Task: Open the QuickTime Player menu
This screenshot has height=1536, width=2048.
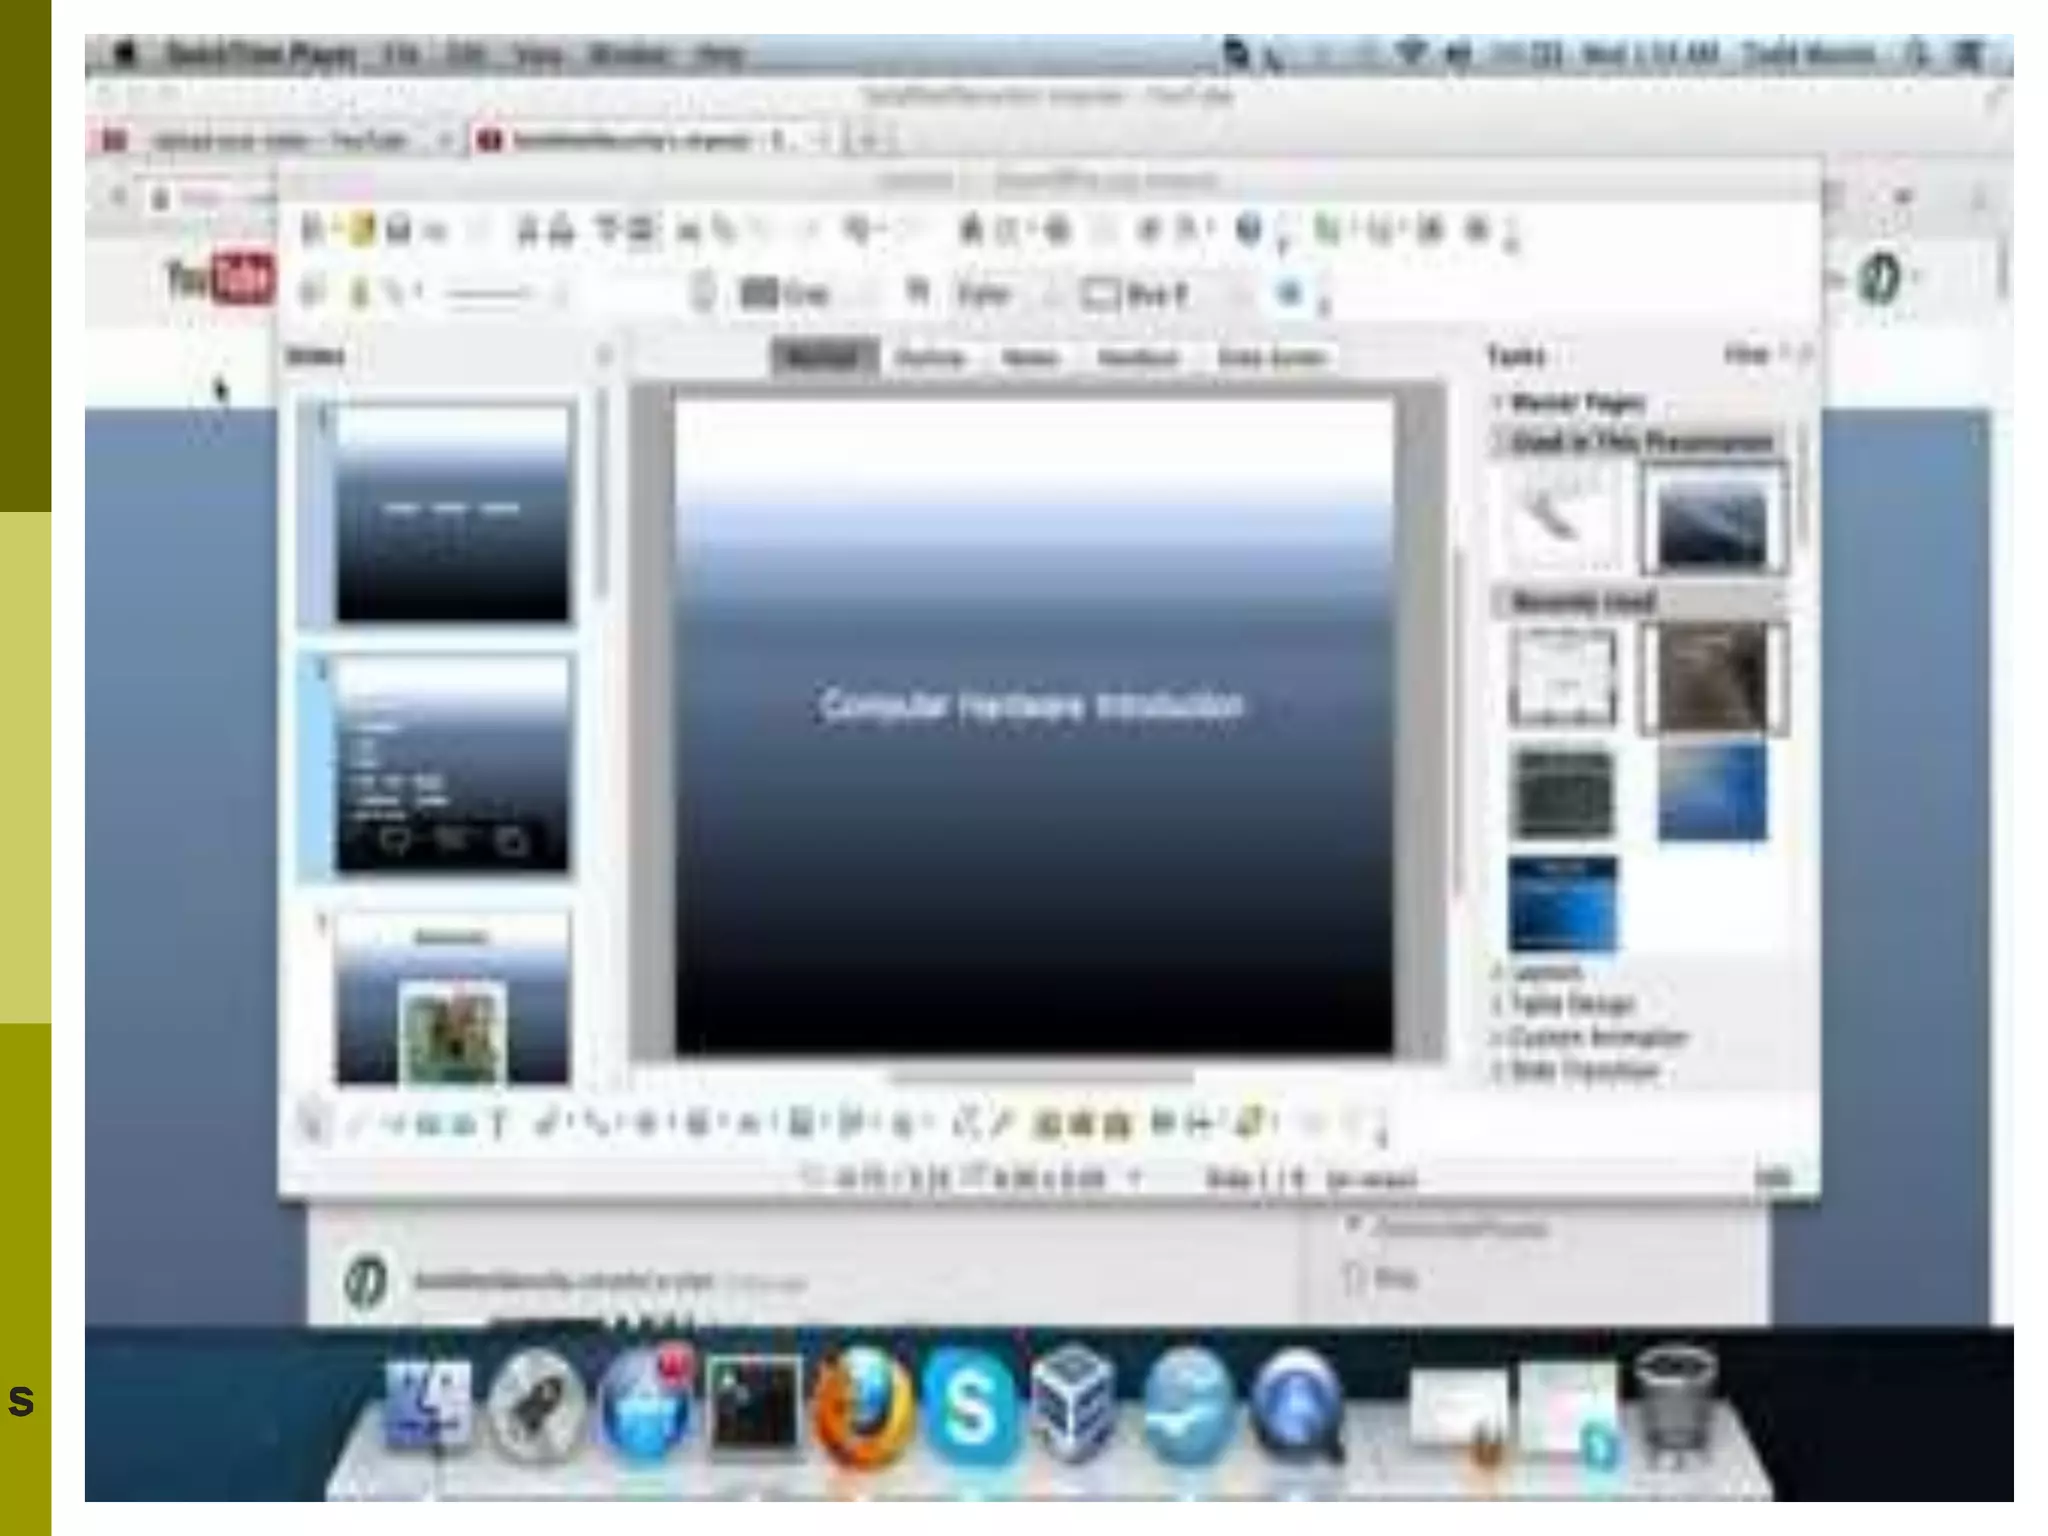Action: (x=260, y=54)
